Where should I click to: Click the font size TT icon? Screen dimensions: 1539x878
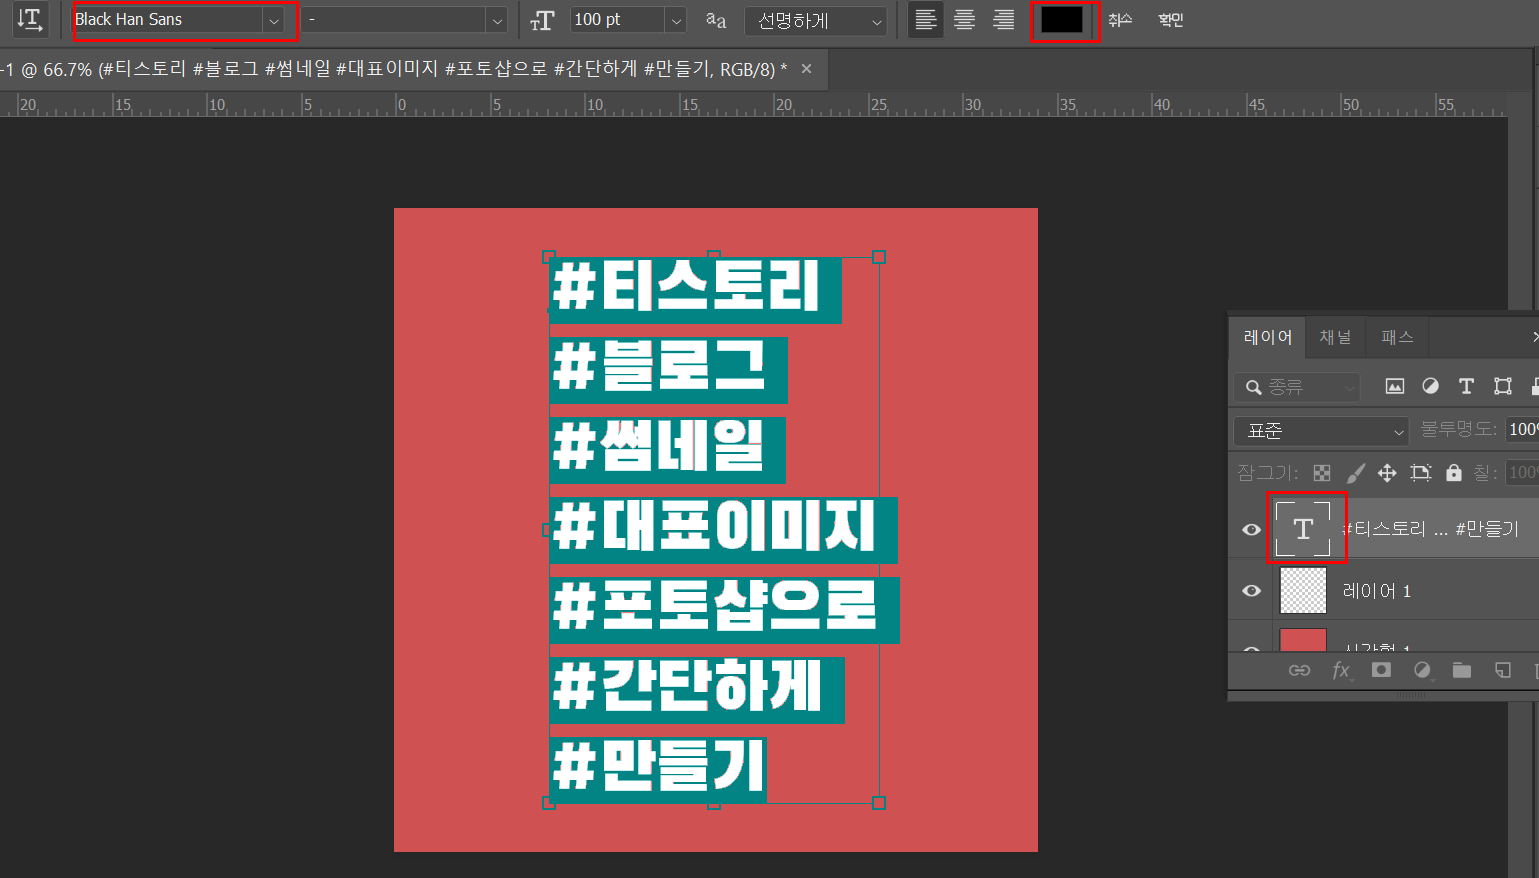[x=542, y=20]
